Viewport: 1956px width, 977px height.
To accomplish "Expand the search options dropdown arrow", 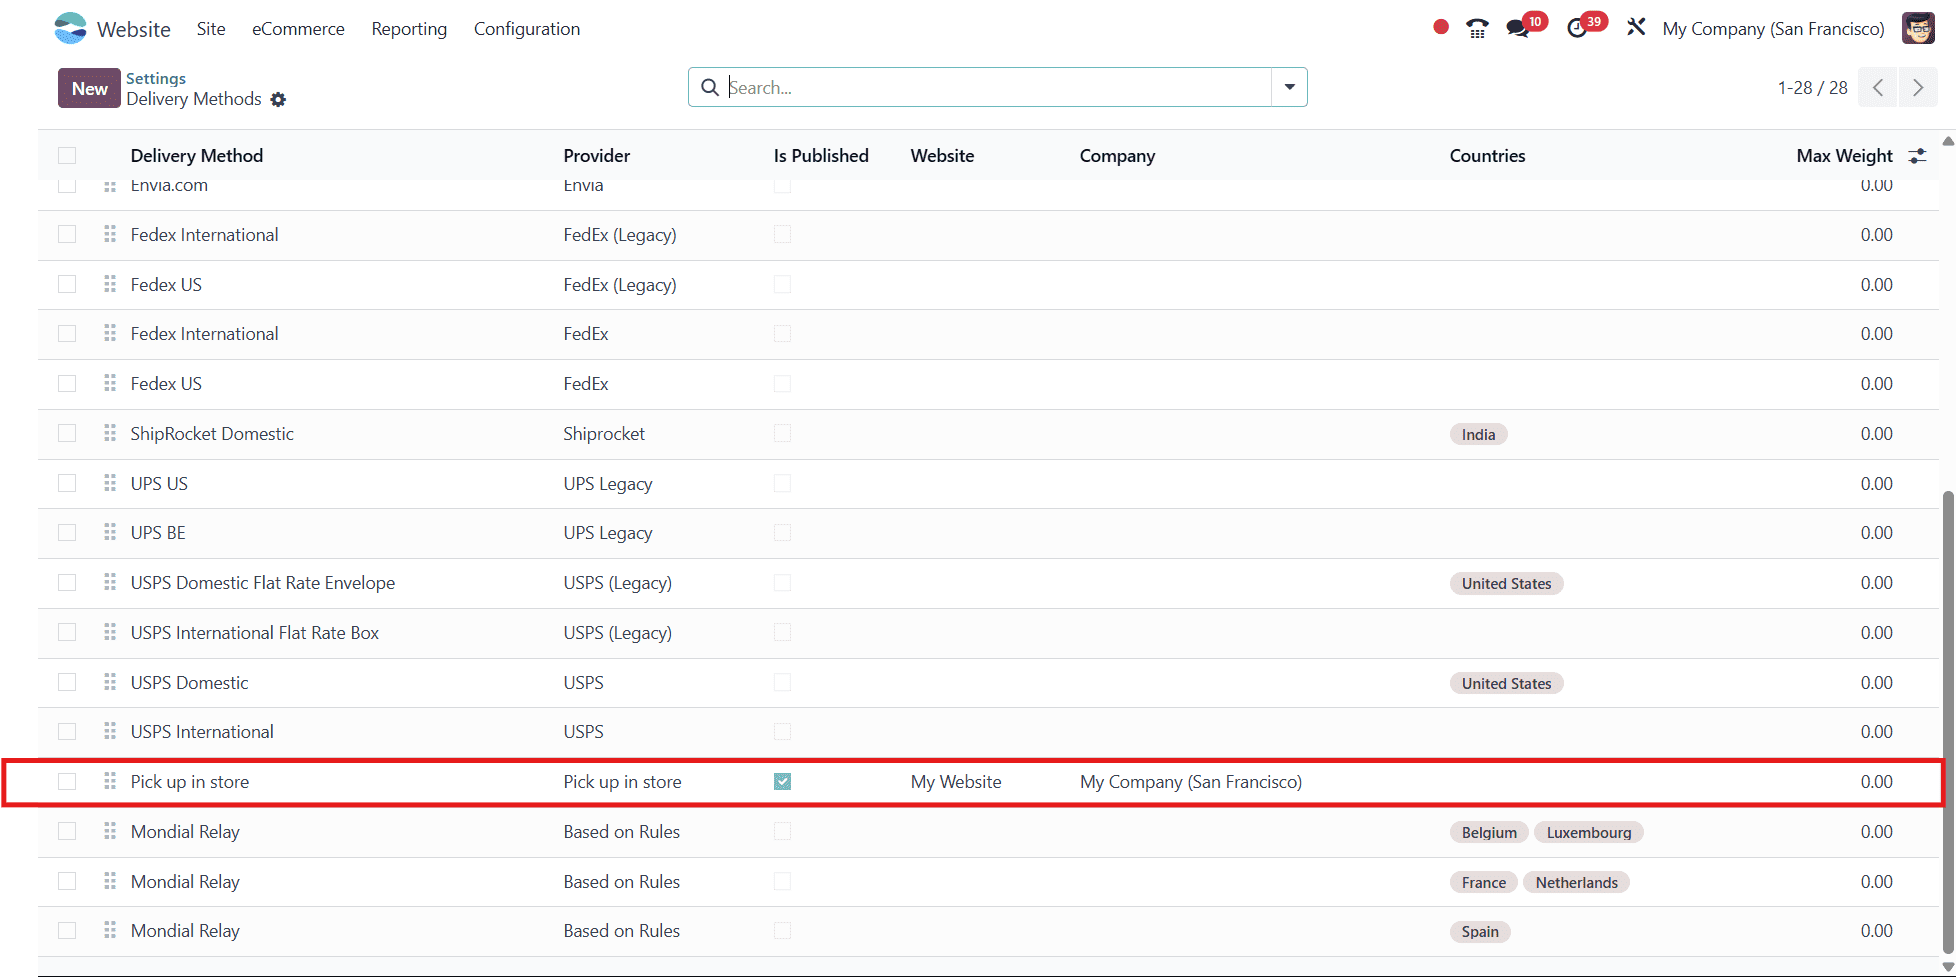I will tap(1289, 87).
